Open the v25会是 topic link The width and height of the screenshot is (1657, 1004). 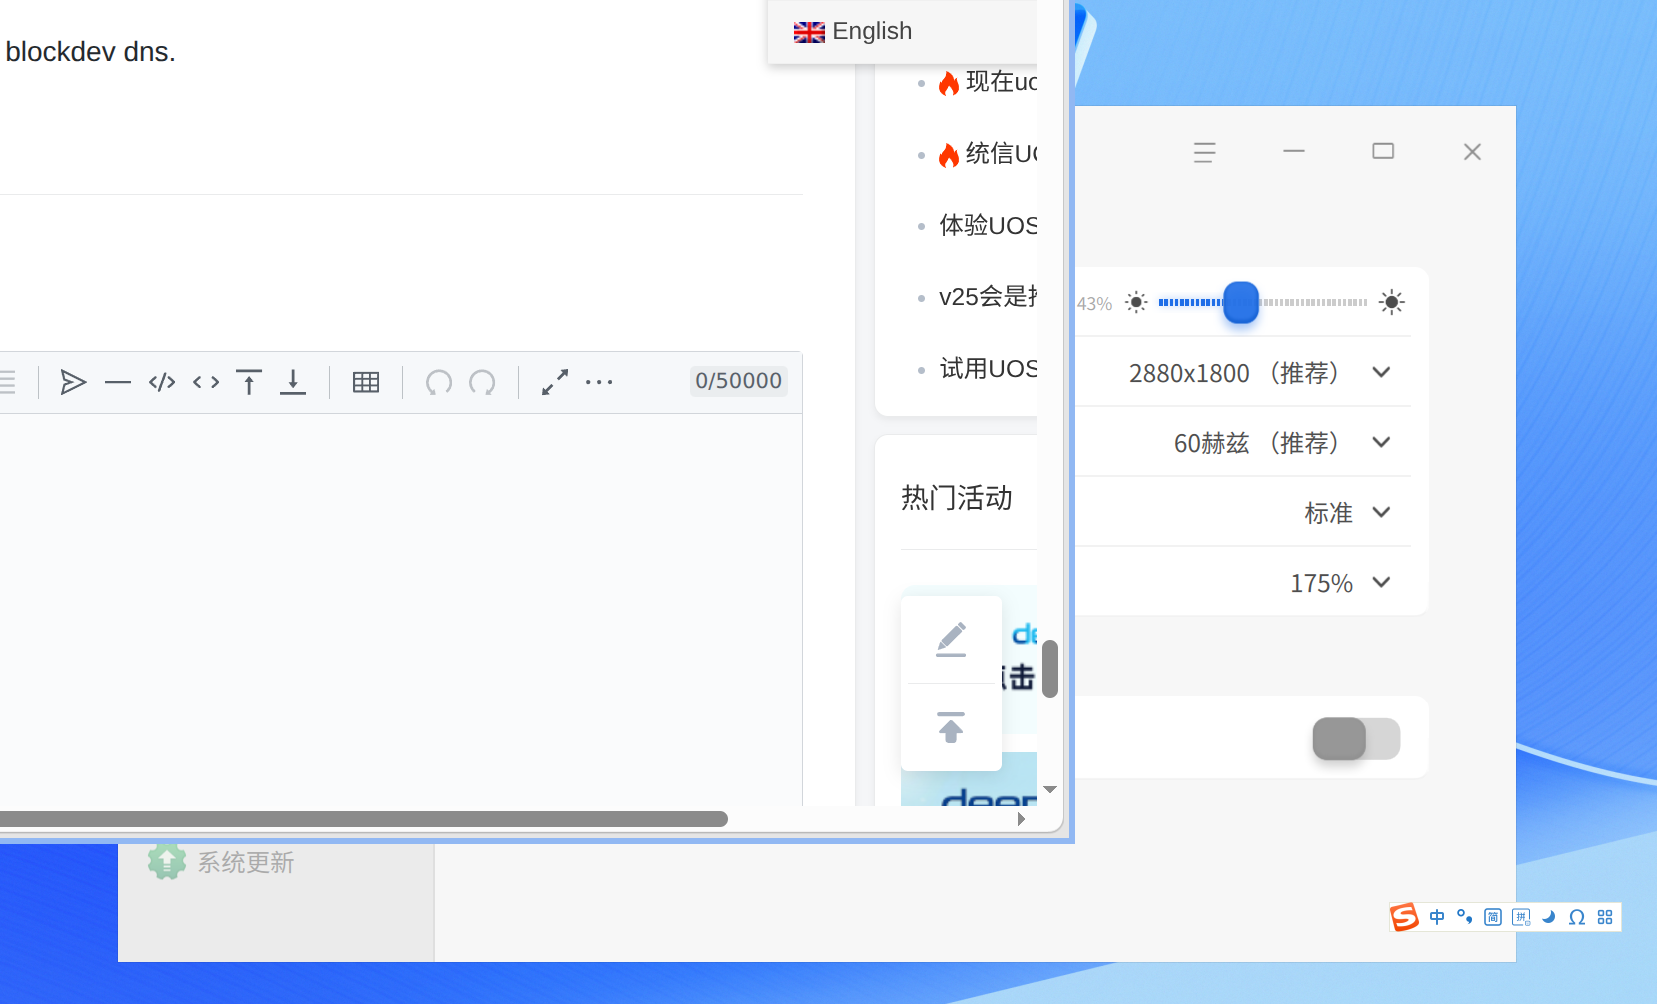point(988,297)
